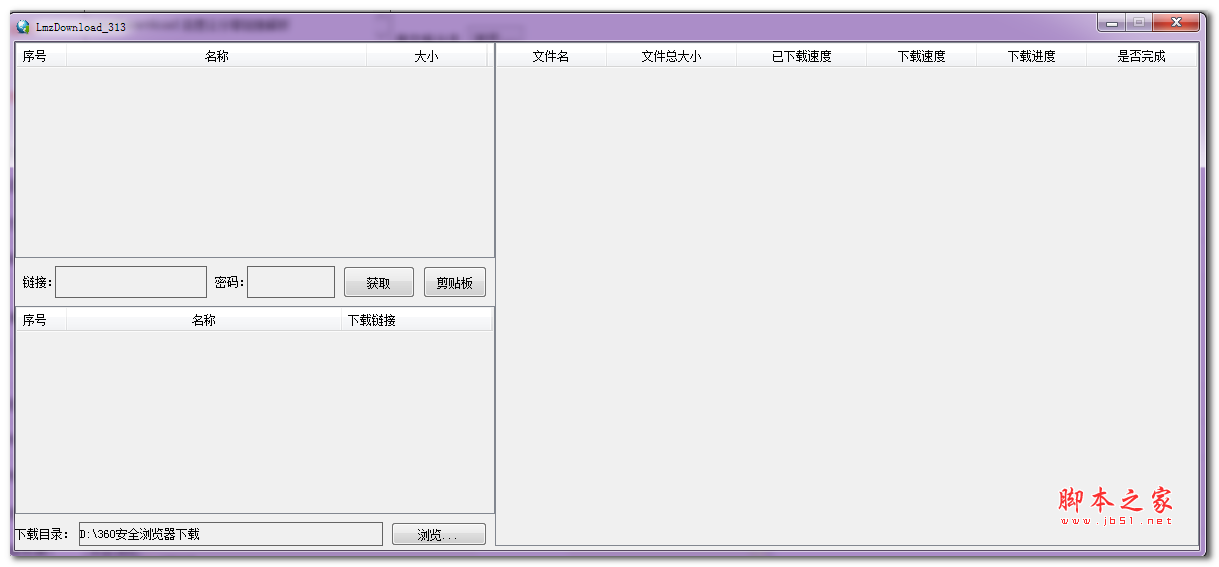
Task: Click the LmzDownload app icon in title bar
Action: 23,27
